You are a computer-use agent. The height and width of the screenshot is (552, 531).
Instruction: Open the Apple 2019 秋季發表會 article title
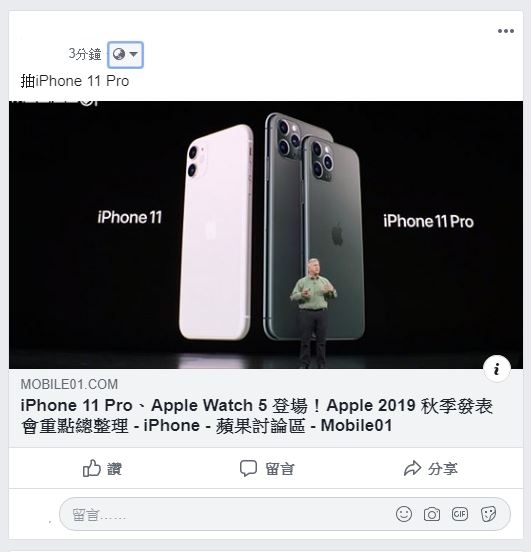point(256,415)
